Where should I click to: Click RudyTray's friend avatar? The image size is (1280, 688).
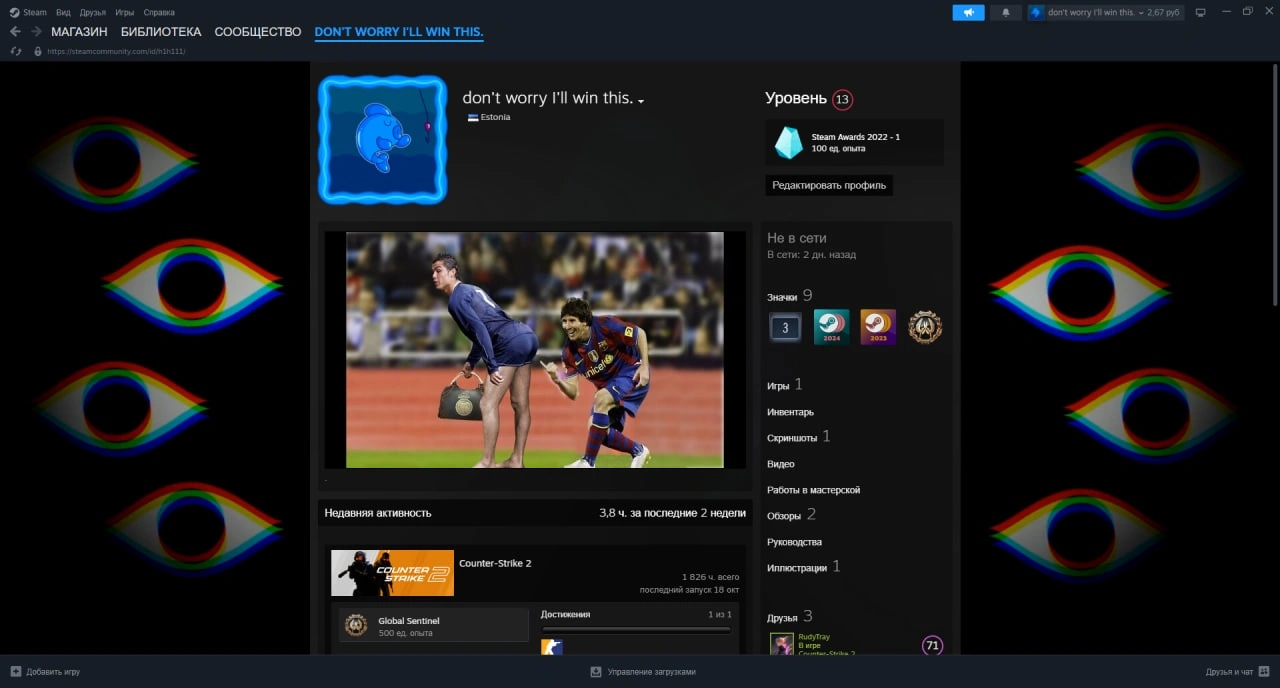[782, 644]
